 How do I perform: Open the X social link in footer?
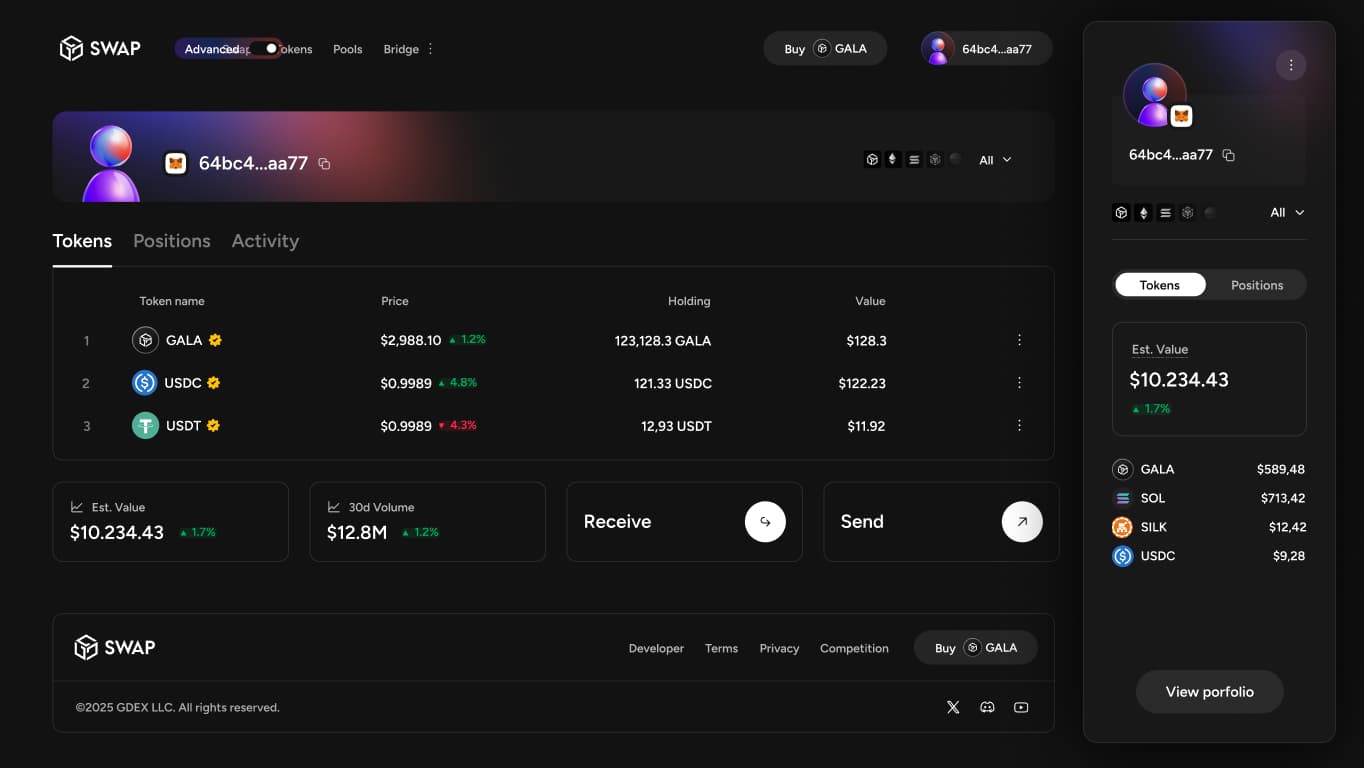(953, 707)
